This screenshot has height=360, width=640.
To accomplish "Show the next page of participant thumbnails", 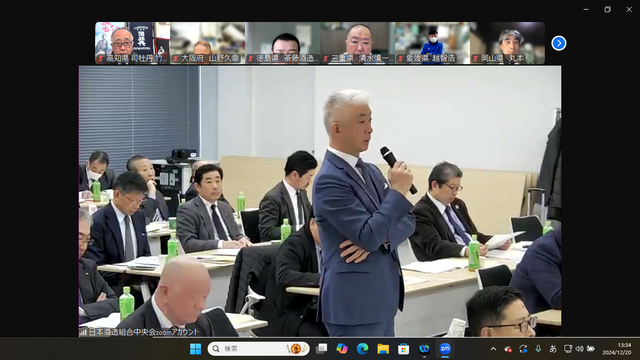I will 558,43.
